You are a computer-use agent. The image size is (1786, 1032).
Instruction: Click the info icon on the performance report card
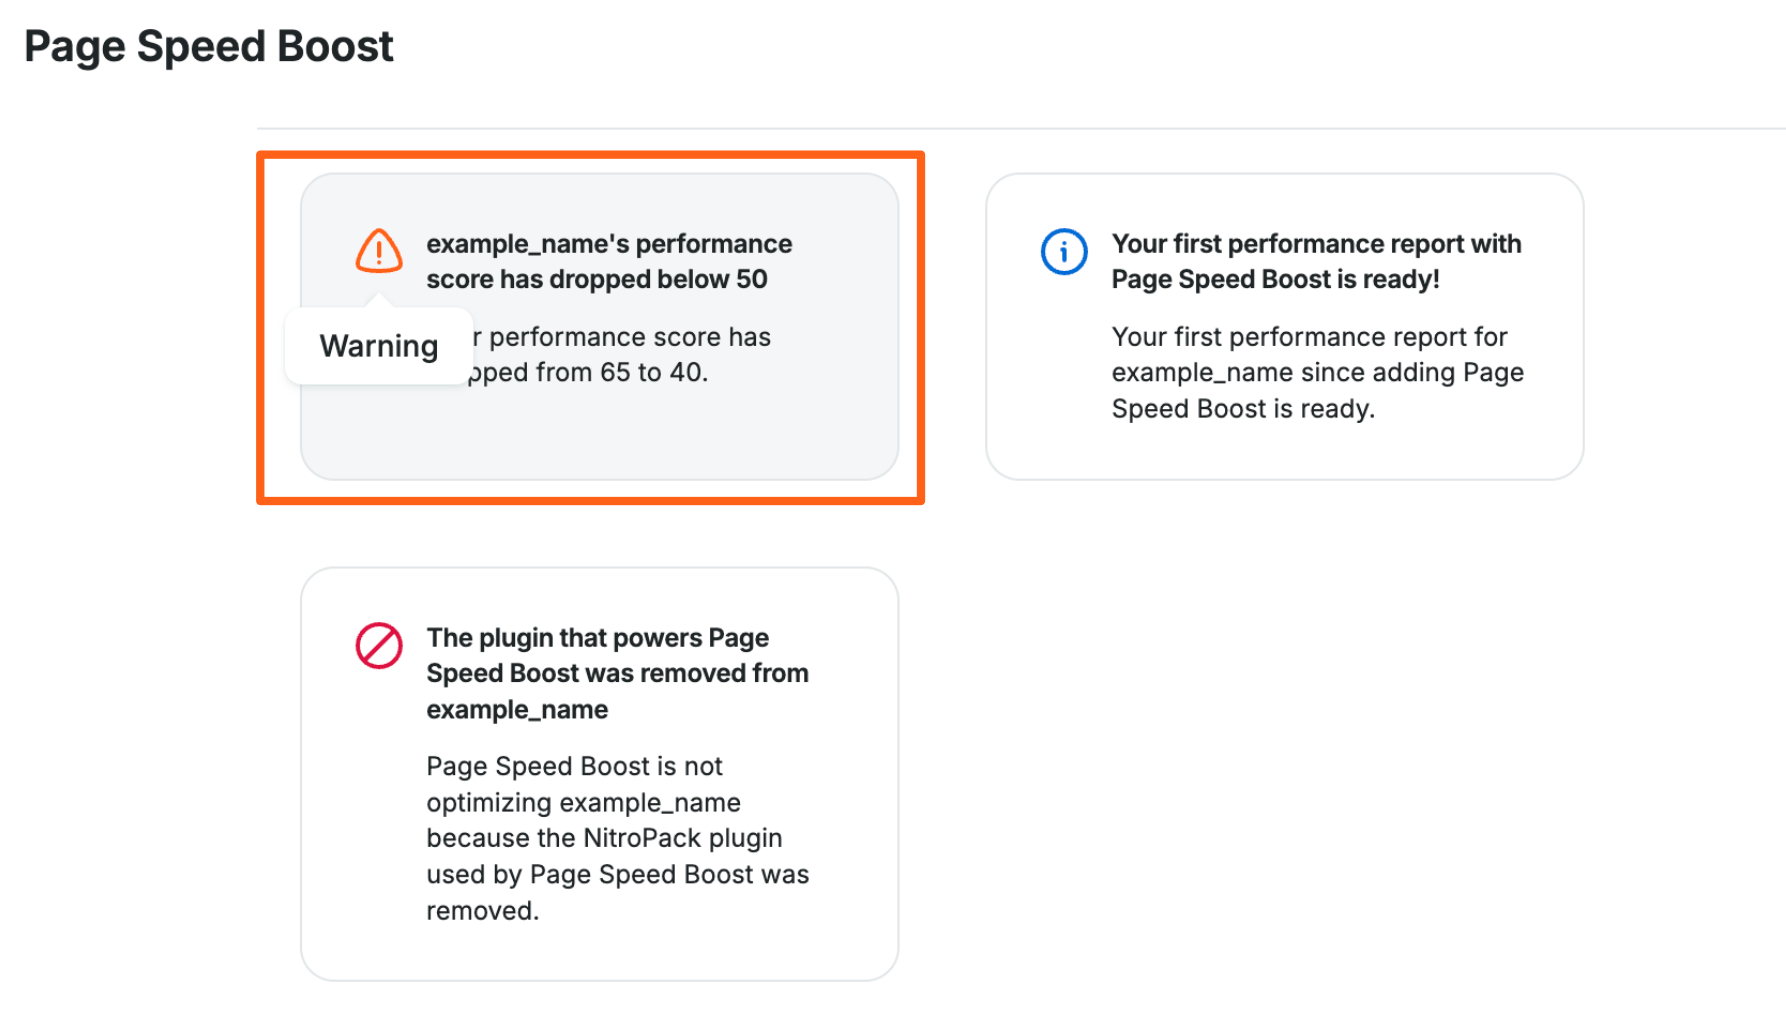pyautogui.click(x=1063, y=252)
